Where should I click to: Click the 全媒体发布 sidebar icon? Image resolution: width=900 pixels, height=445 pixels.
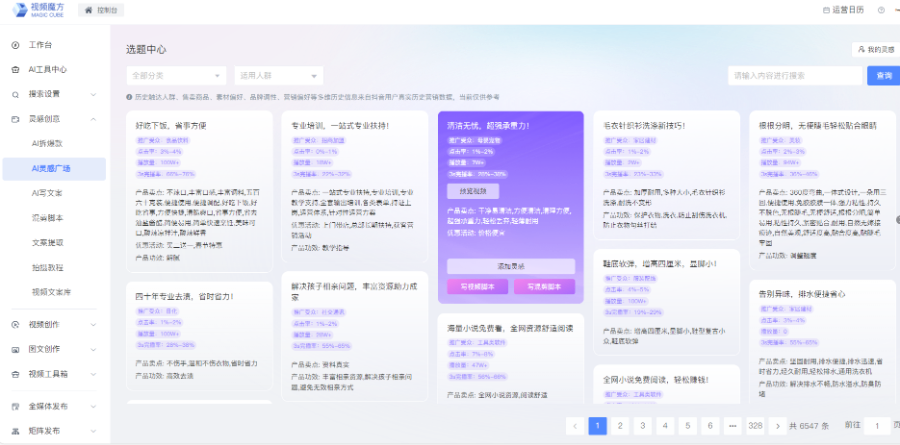click(x=15, y=407)
